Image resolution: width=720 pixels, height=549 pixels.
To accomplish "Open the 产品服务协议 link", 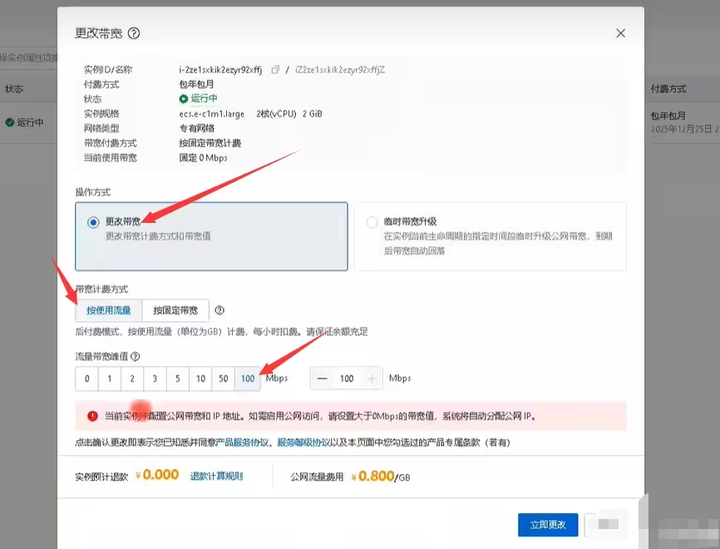I will coord(244,442).
